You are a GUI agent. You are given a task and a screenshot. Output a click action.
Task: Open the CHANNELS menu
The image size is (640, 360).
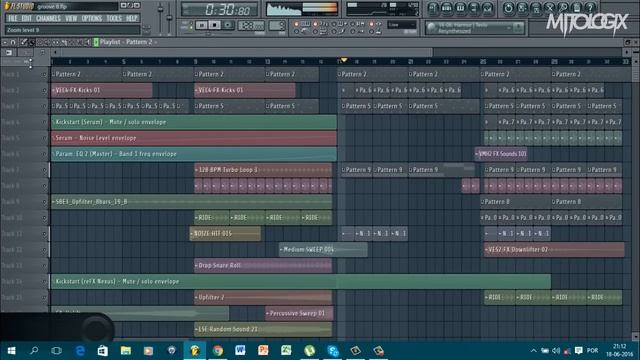(x=48, y=18)
